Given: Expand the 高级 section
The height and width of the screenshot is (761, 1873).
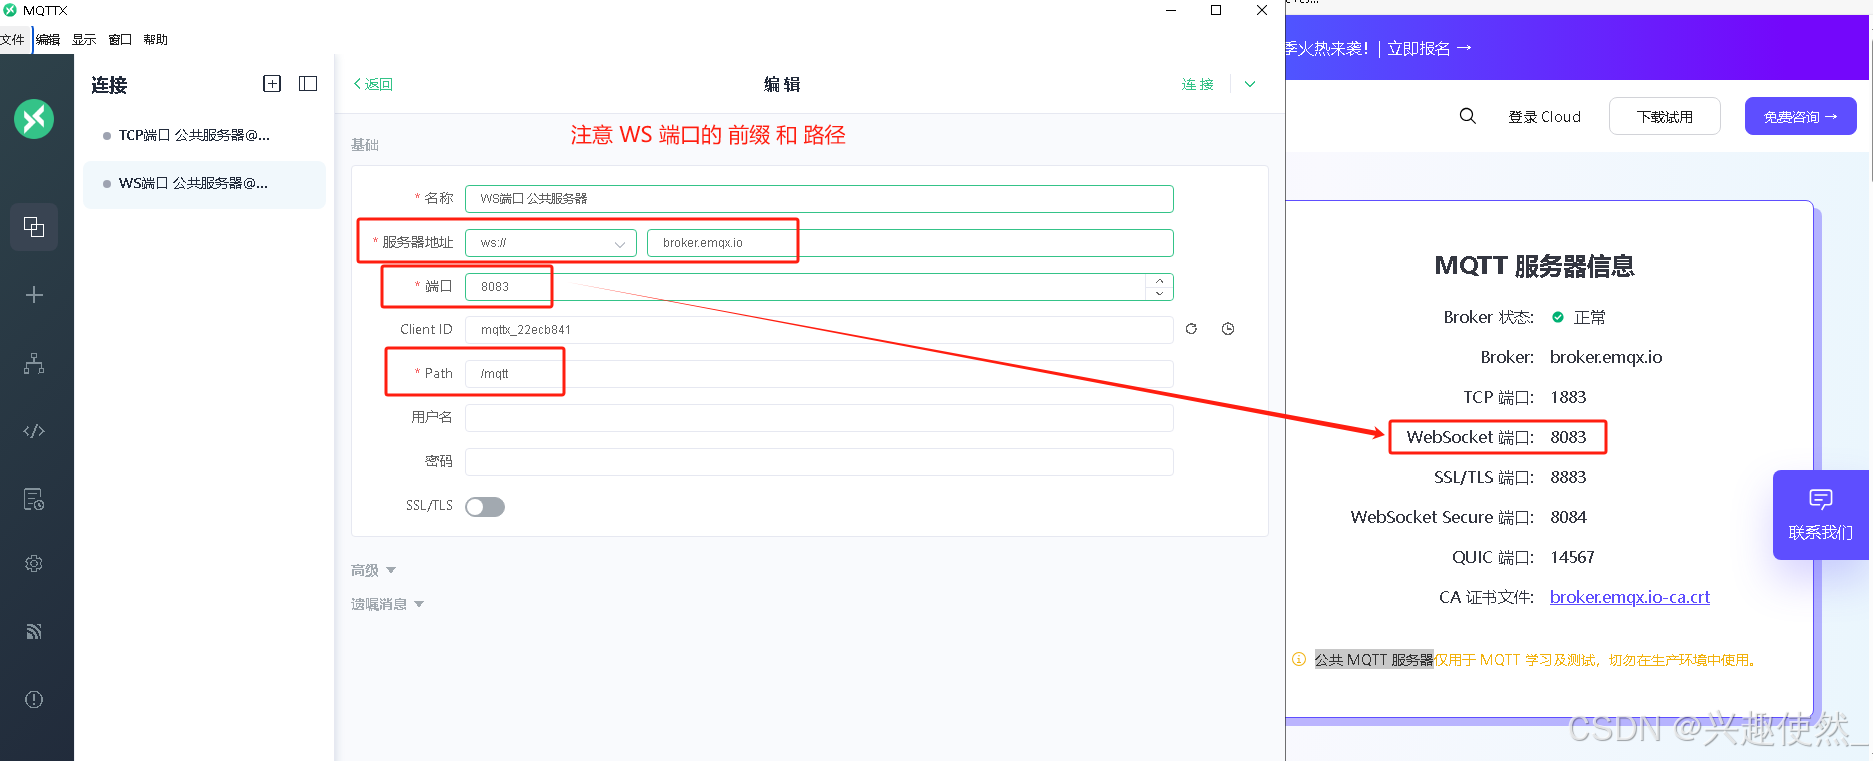Looking at the screenshot, I should [x=373, y=570].
